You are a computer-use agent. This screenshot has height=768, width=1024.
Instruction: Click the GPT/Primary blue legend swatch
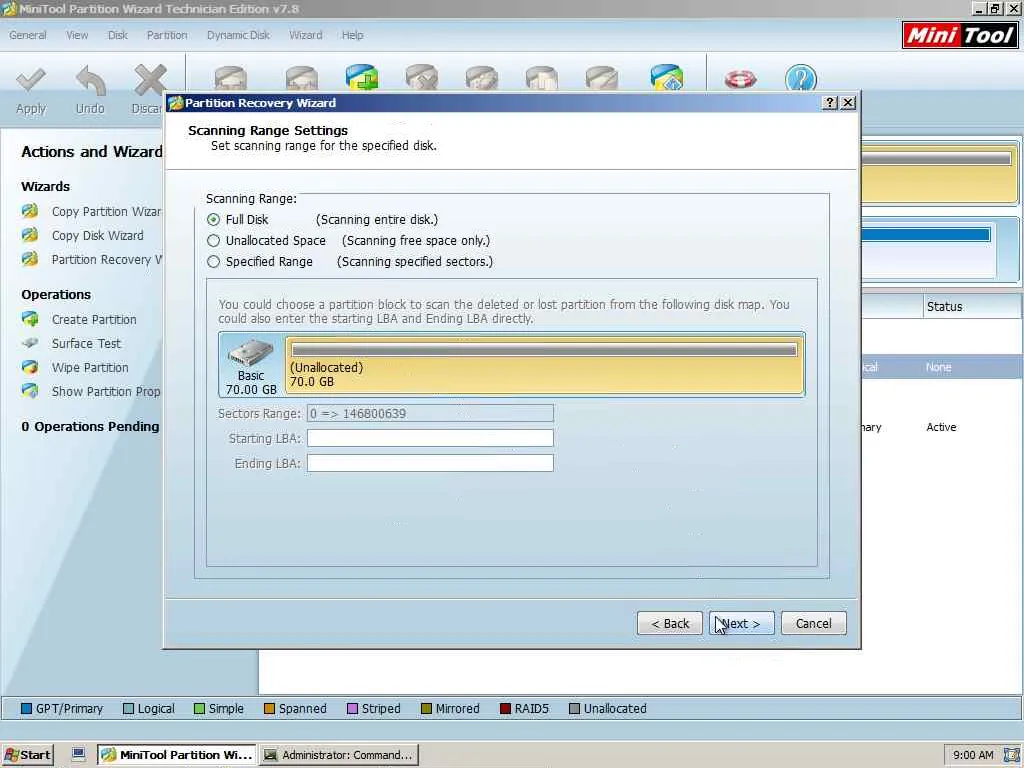[x=27, y=709]
